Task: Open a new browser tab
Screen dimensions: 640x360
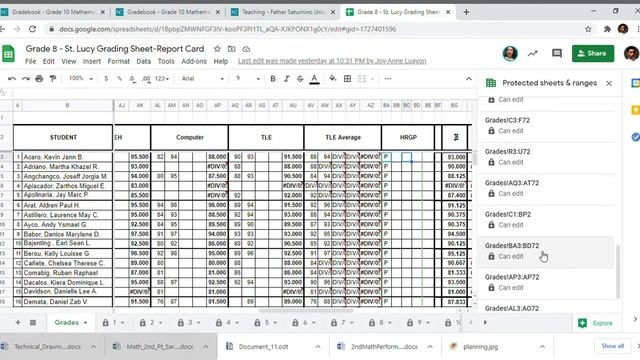Action: tap(466, 12)
